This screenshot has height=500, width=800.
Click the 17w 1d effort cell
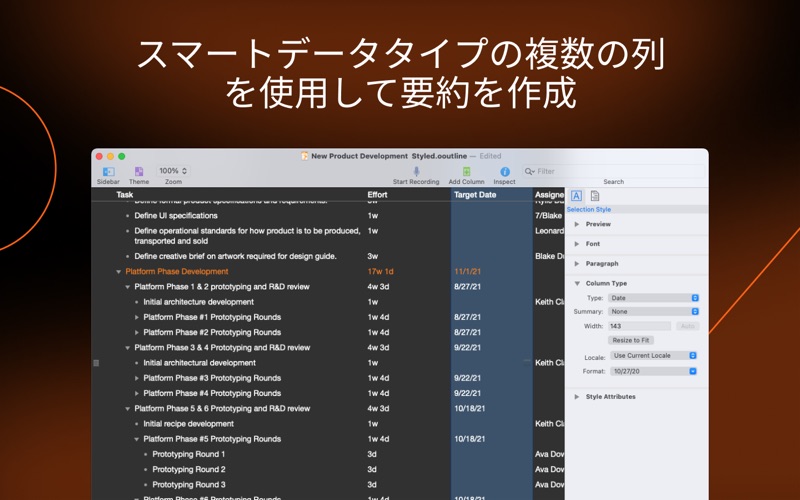point(380,271)
